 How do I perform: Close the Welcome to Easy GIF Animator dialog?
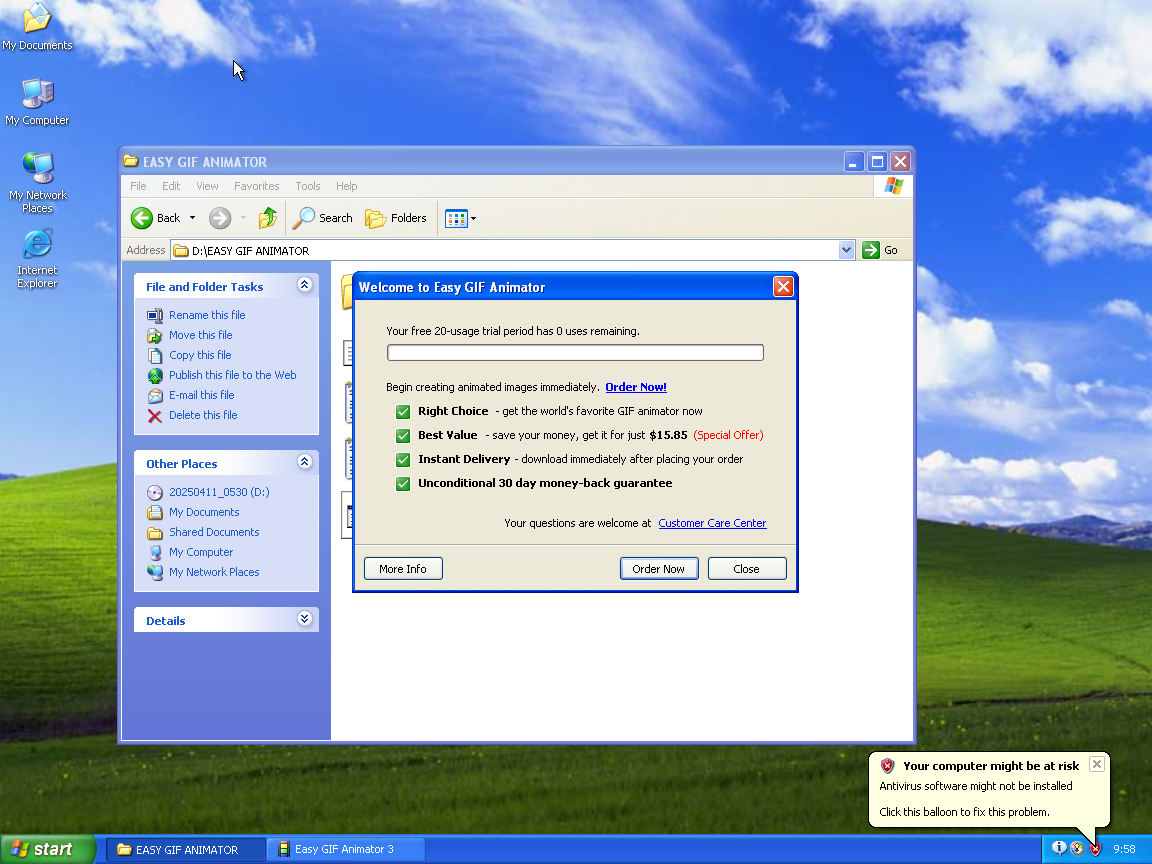tap(783, 287)
